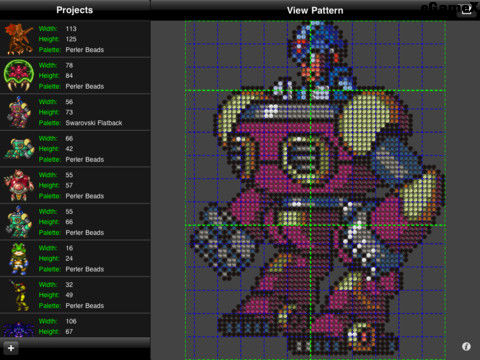Viewport: 480px width, 360px height.
Task: Open the yellow Samus project thumbnail
Action: 19,295
